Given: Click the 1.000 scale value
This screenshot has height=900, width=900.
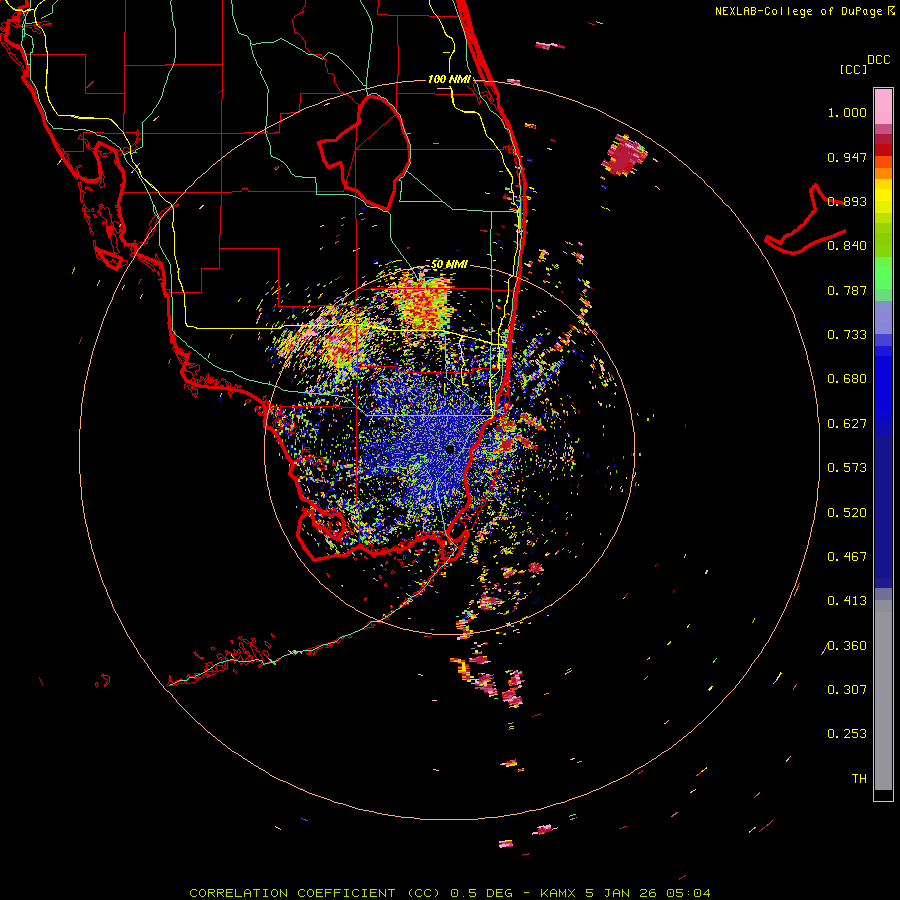Looking at the screenshot, I should click(847, 112).
